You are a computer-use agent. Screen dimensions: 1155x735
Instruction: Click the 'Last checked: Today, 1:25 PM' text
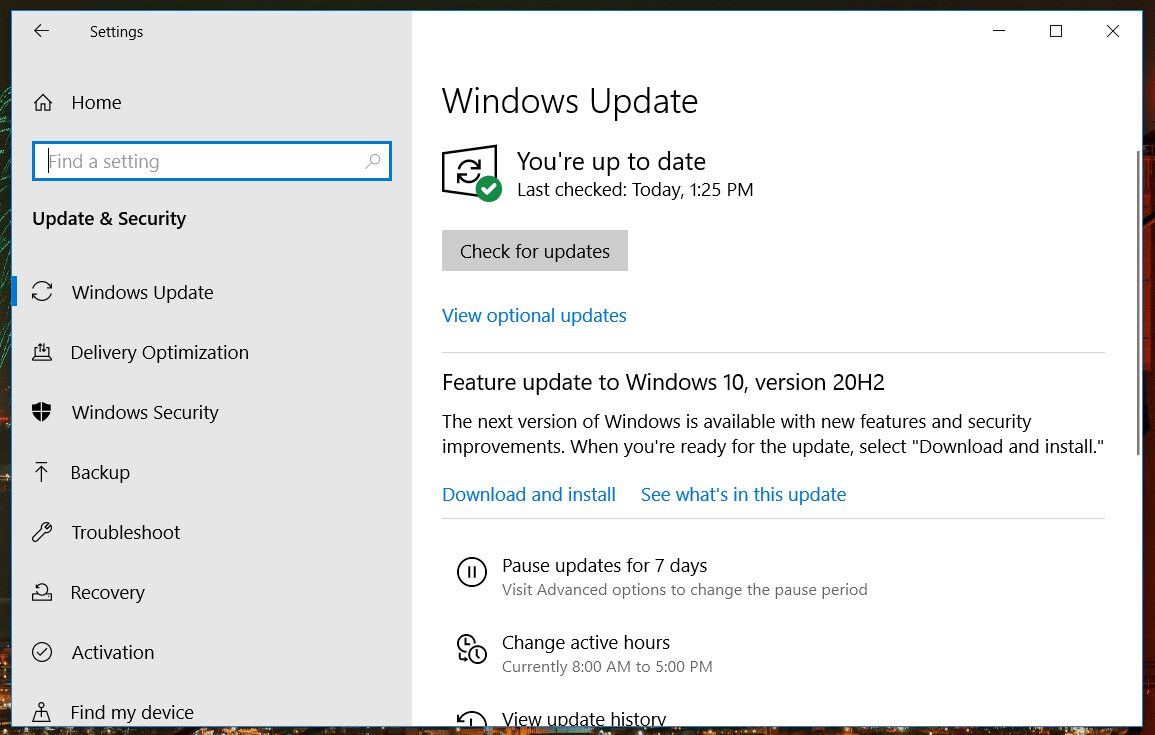635,190
